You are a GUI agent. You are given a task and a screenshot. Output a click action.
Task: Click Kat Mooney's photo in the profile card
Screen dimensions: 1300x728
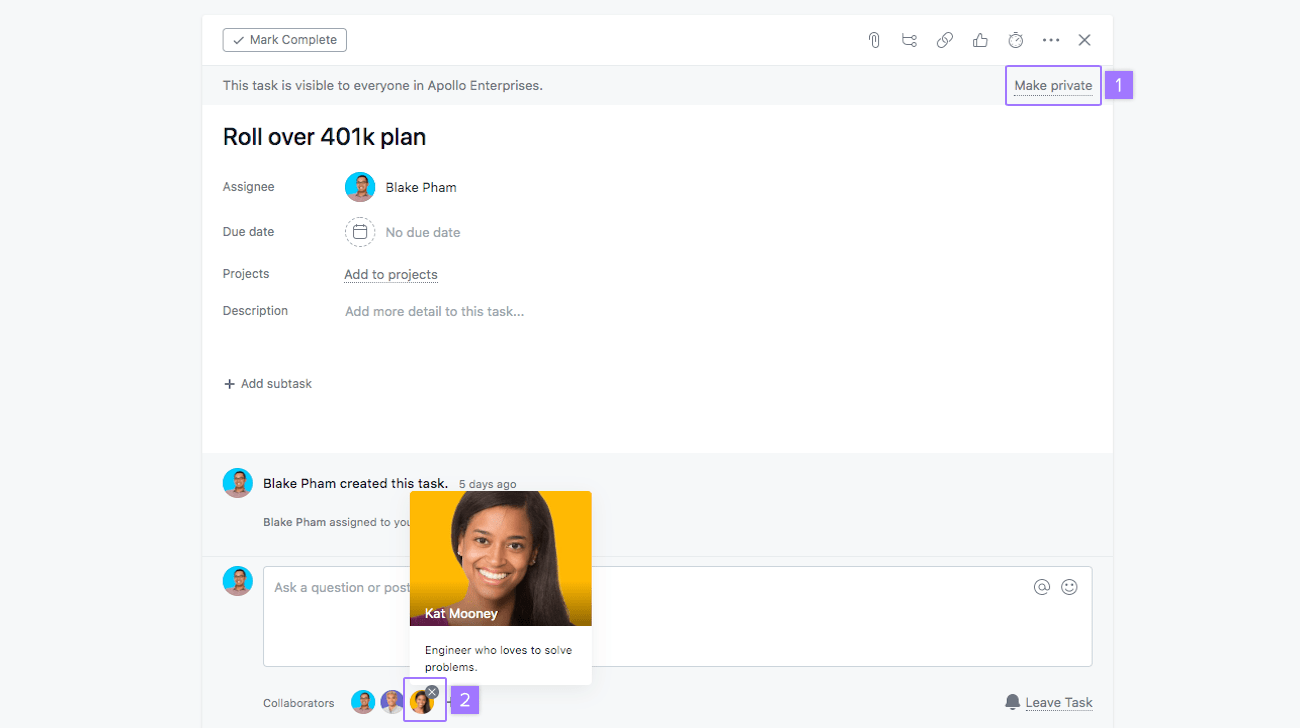tap(501, 558)
